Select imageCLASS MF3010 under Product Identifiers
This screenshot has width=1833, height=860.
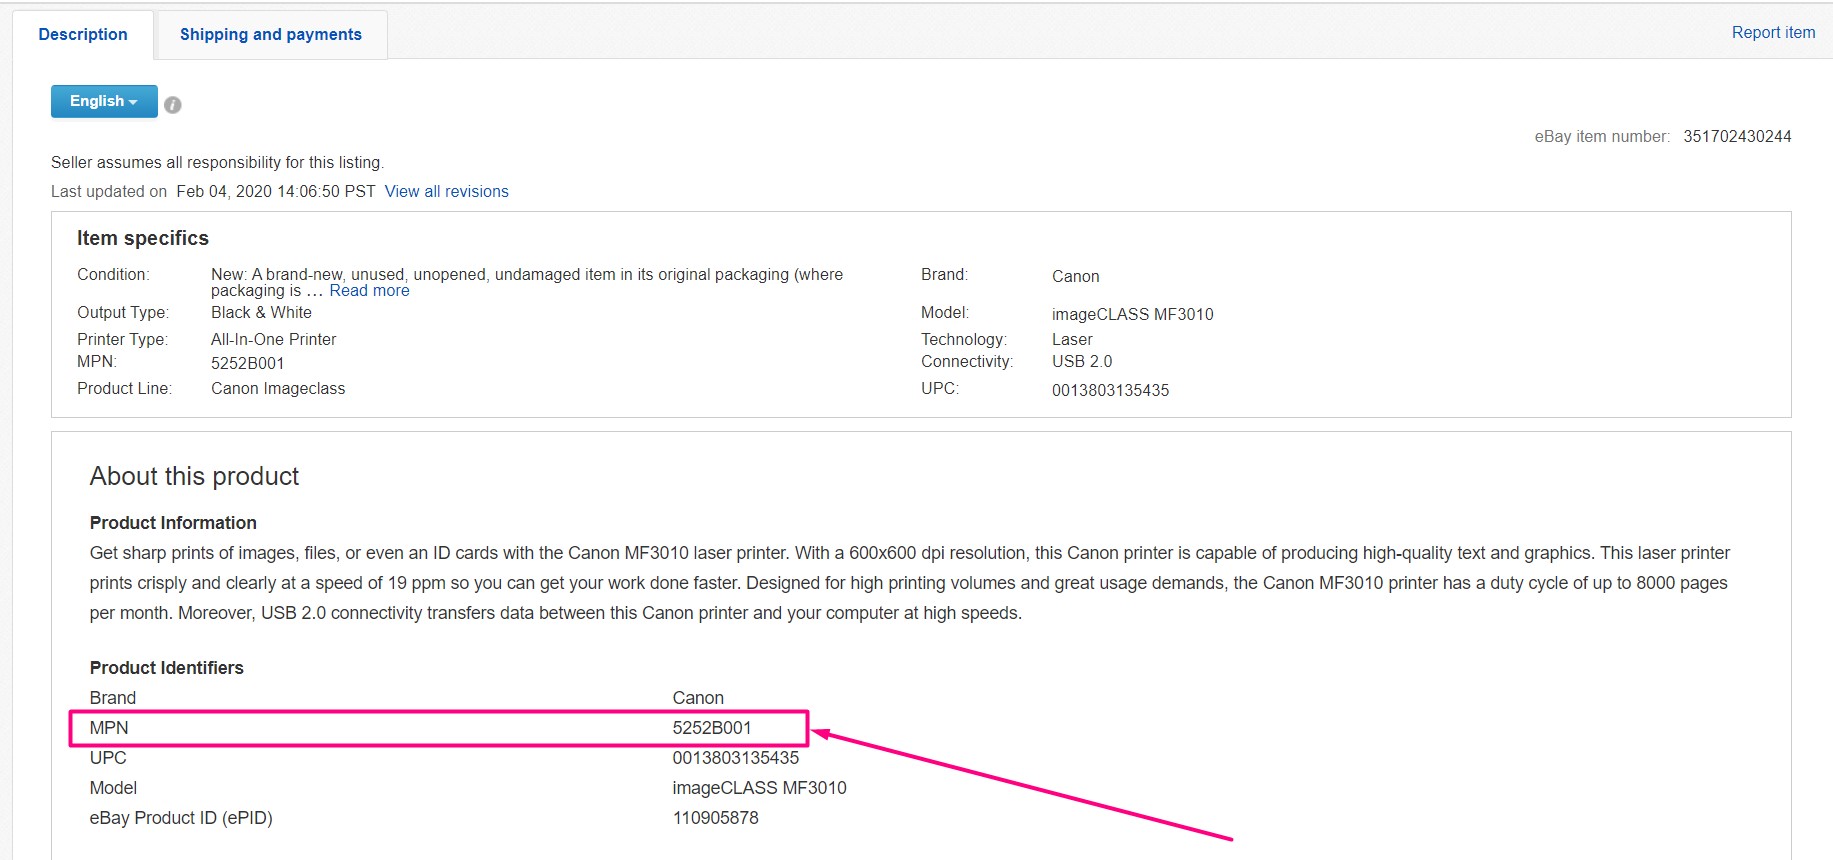(x=759, y=787)
